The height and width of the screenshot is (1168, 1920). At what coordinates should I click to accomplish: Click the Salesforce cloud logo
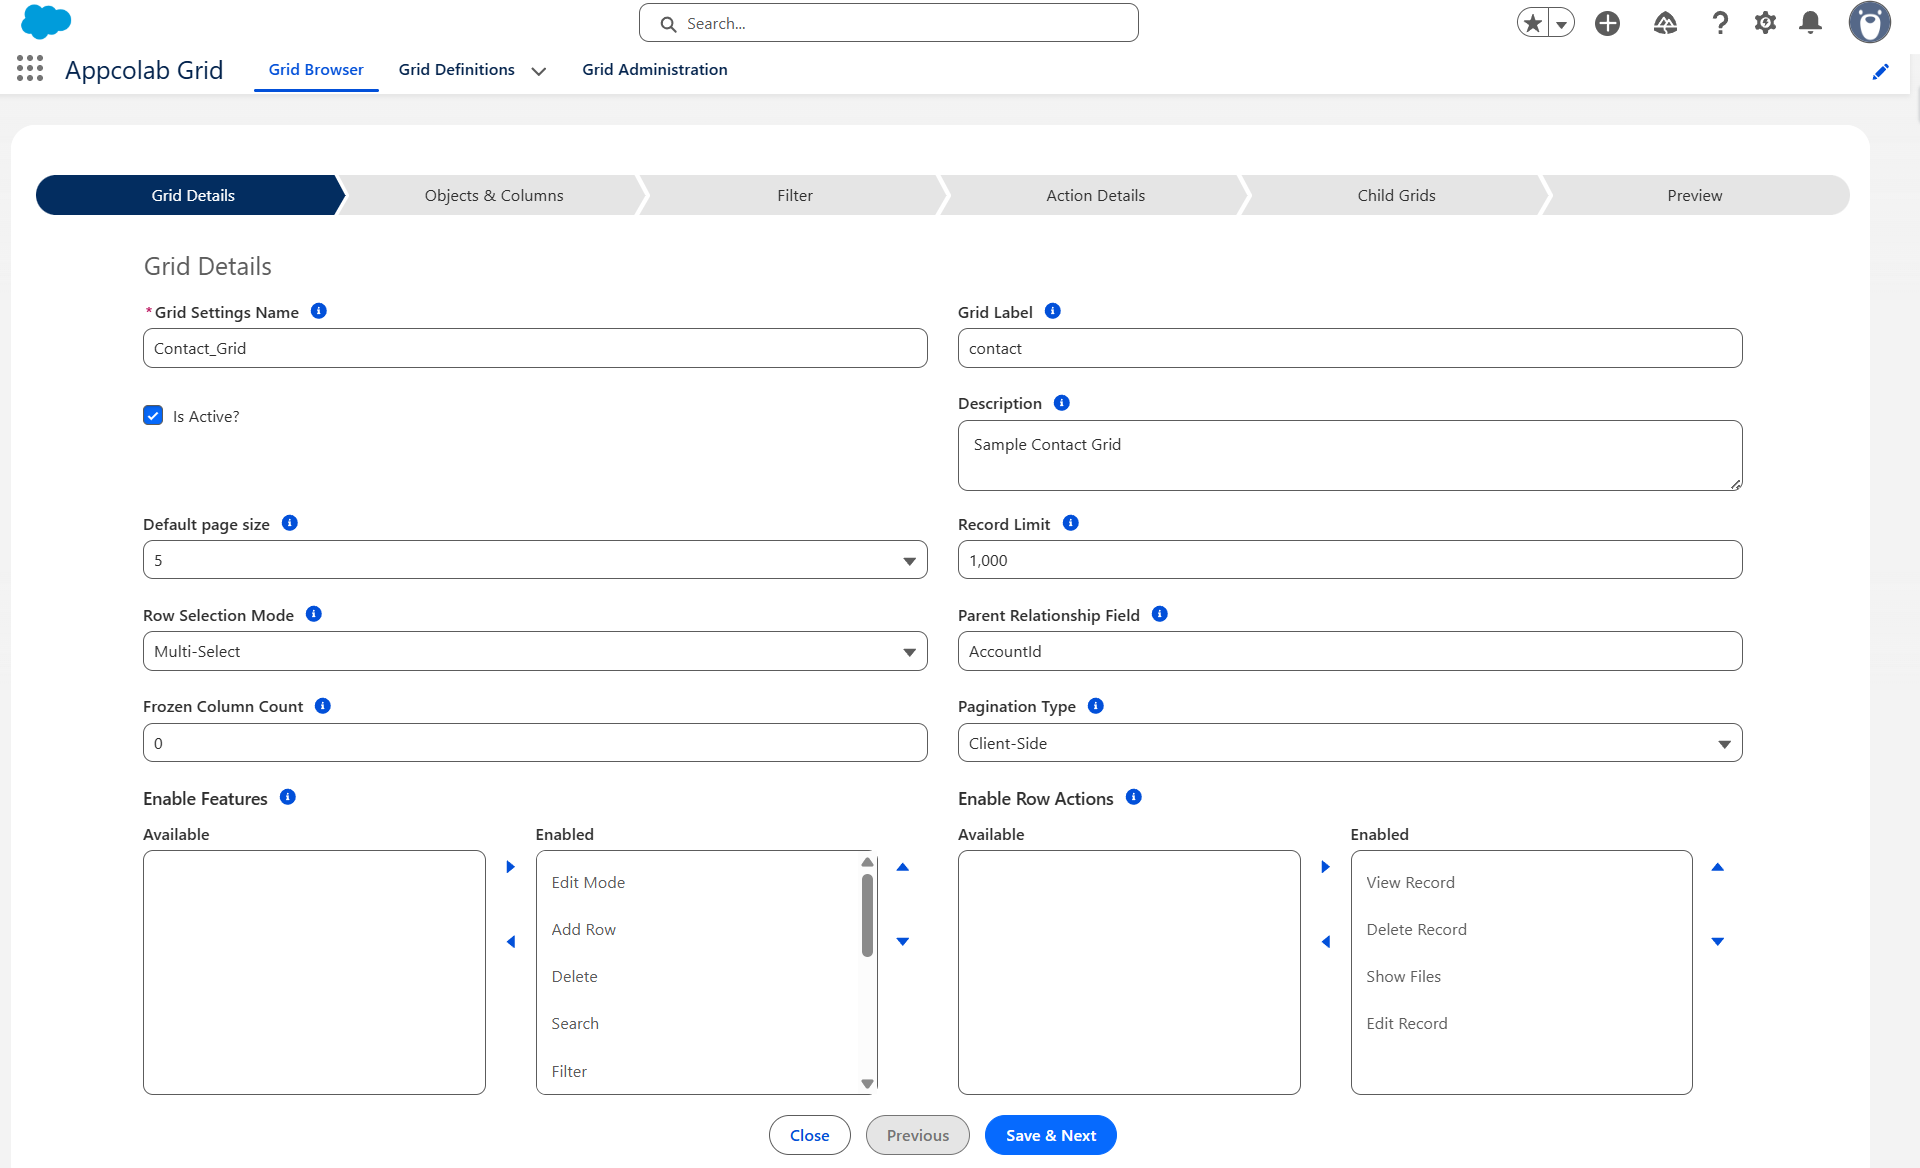click(x=46, y=21)
